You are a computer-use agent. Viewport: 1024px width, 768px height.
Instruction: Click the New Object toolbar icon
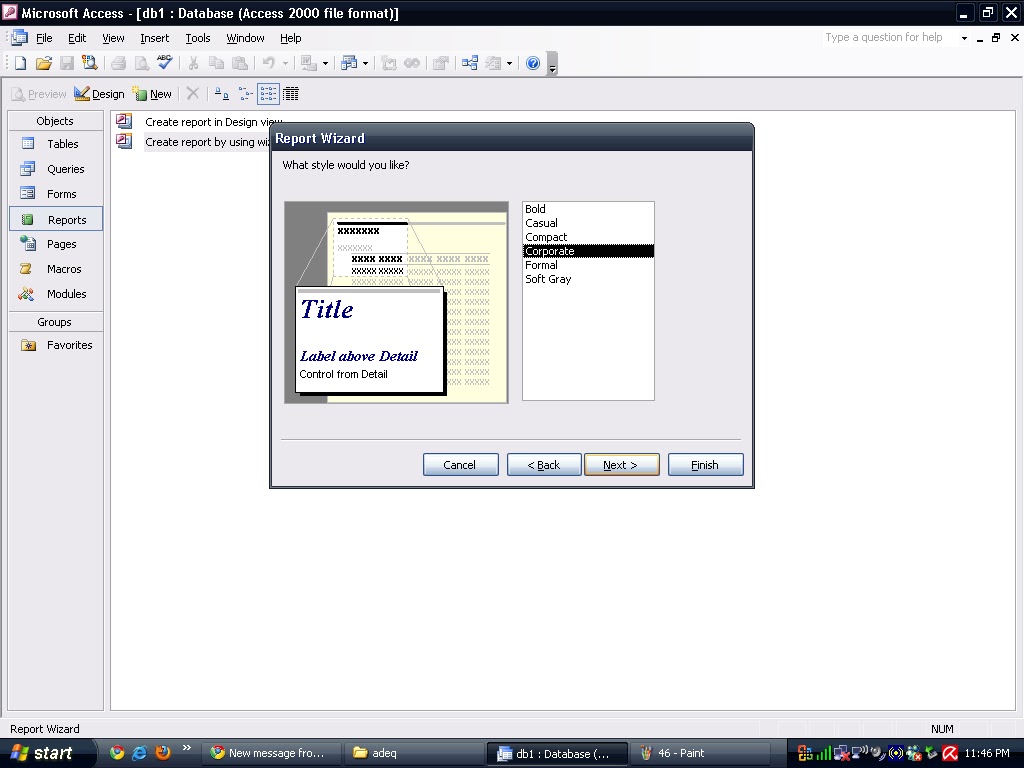click(x=493, y=63)
